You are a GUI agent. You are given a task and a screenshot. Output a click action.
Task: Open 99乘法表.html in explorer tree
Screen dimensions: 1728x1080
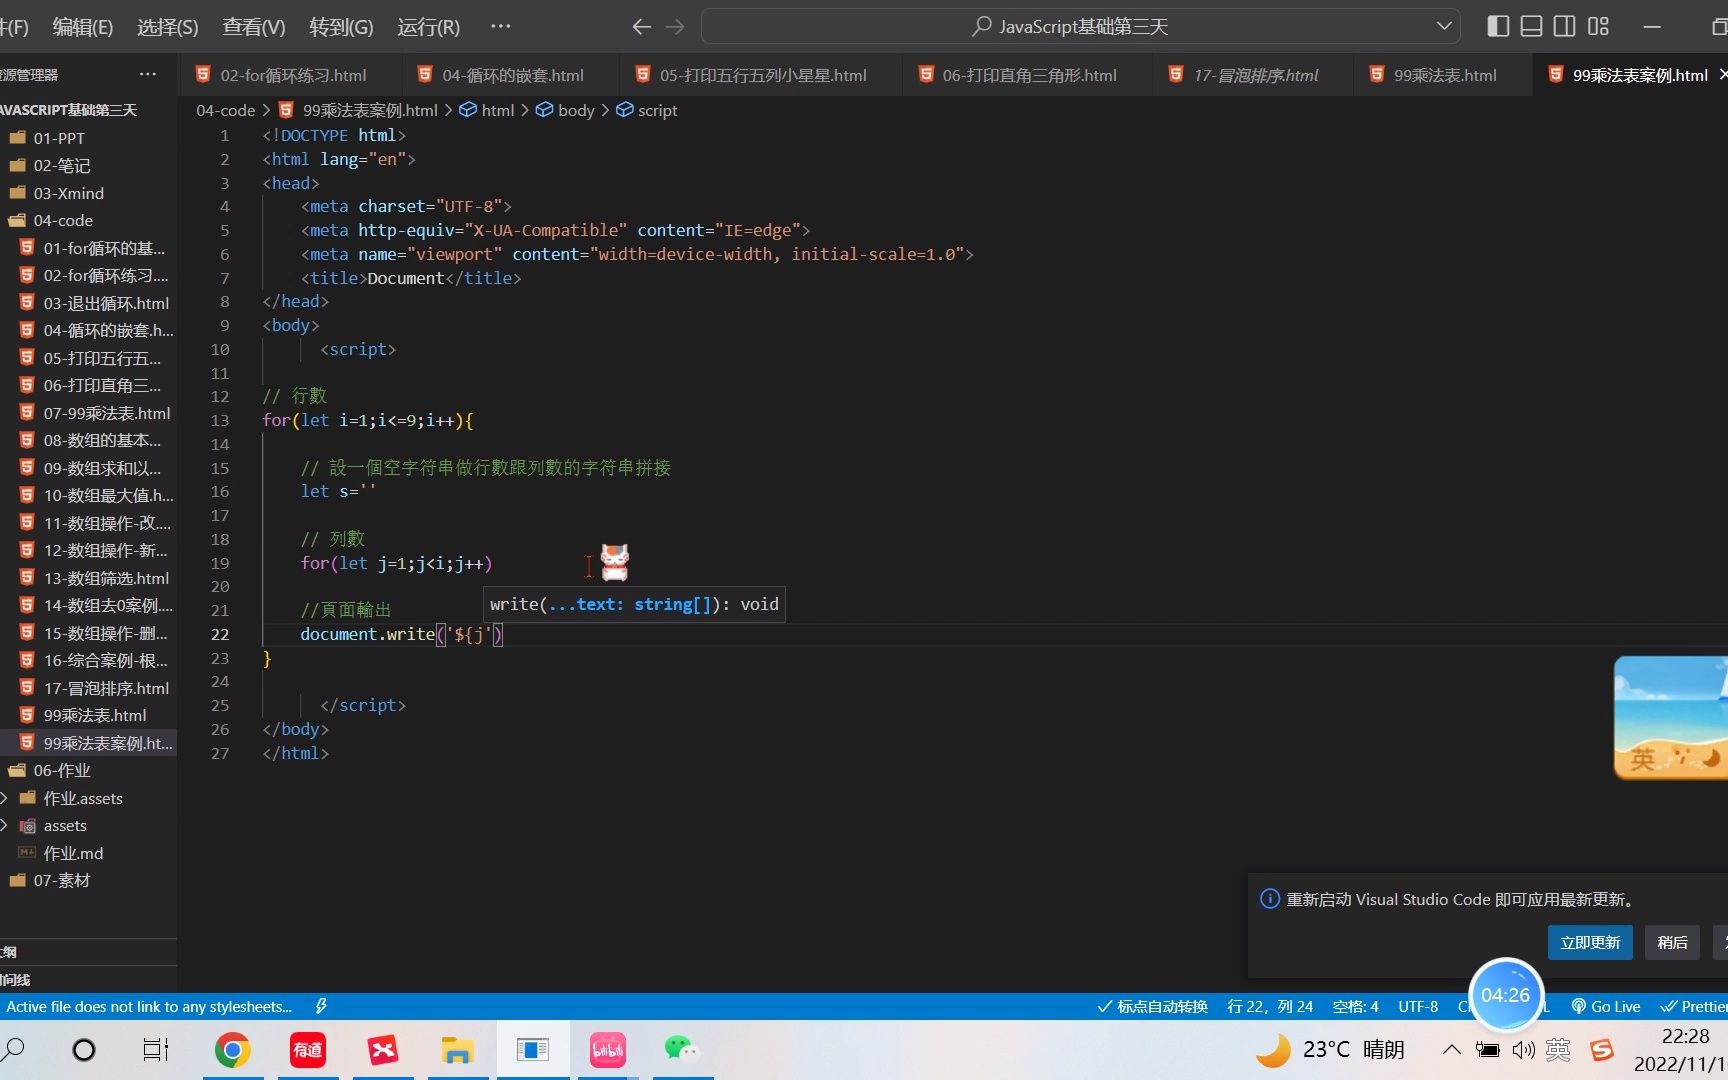point(88,716)
